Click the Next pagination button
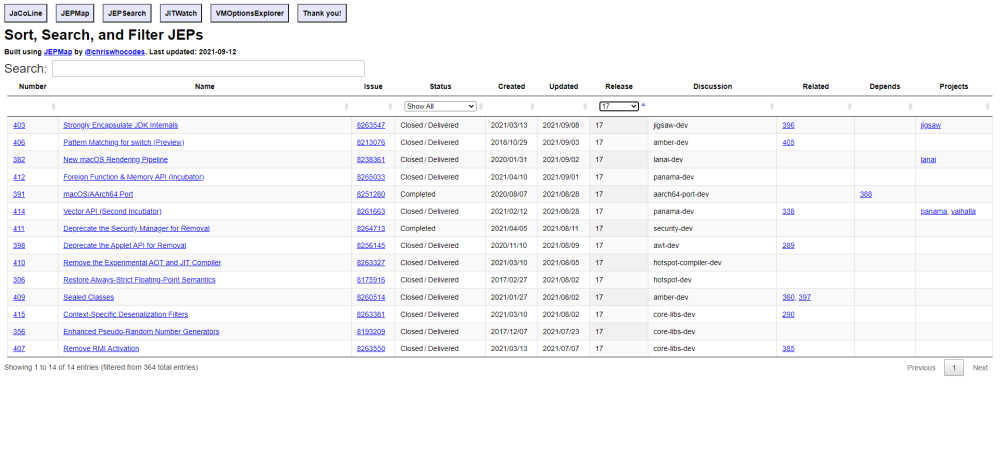This screenshot has height=458, width=1000. coord(980,368)
